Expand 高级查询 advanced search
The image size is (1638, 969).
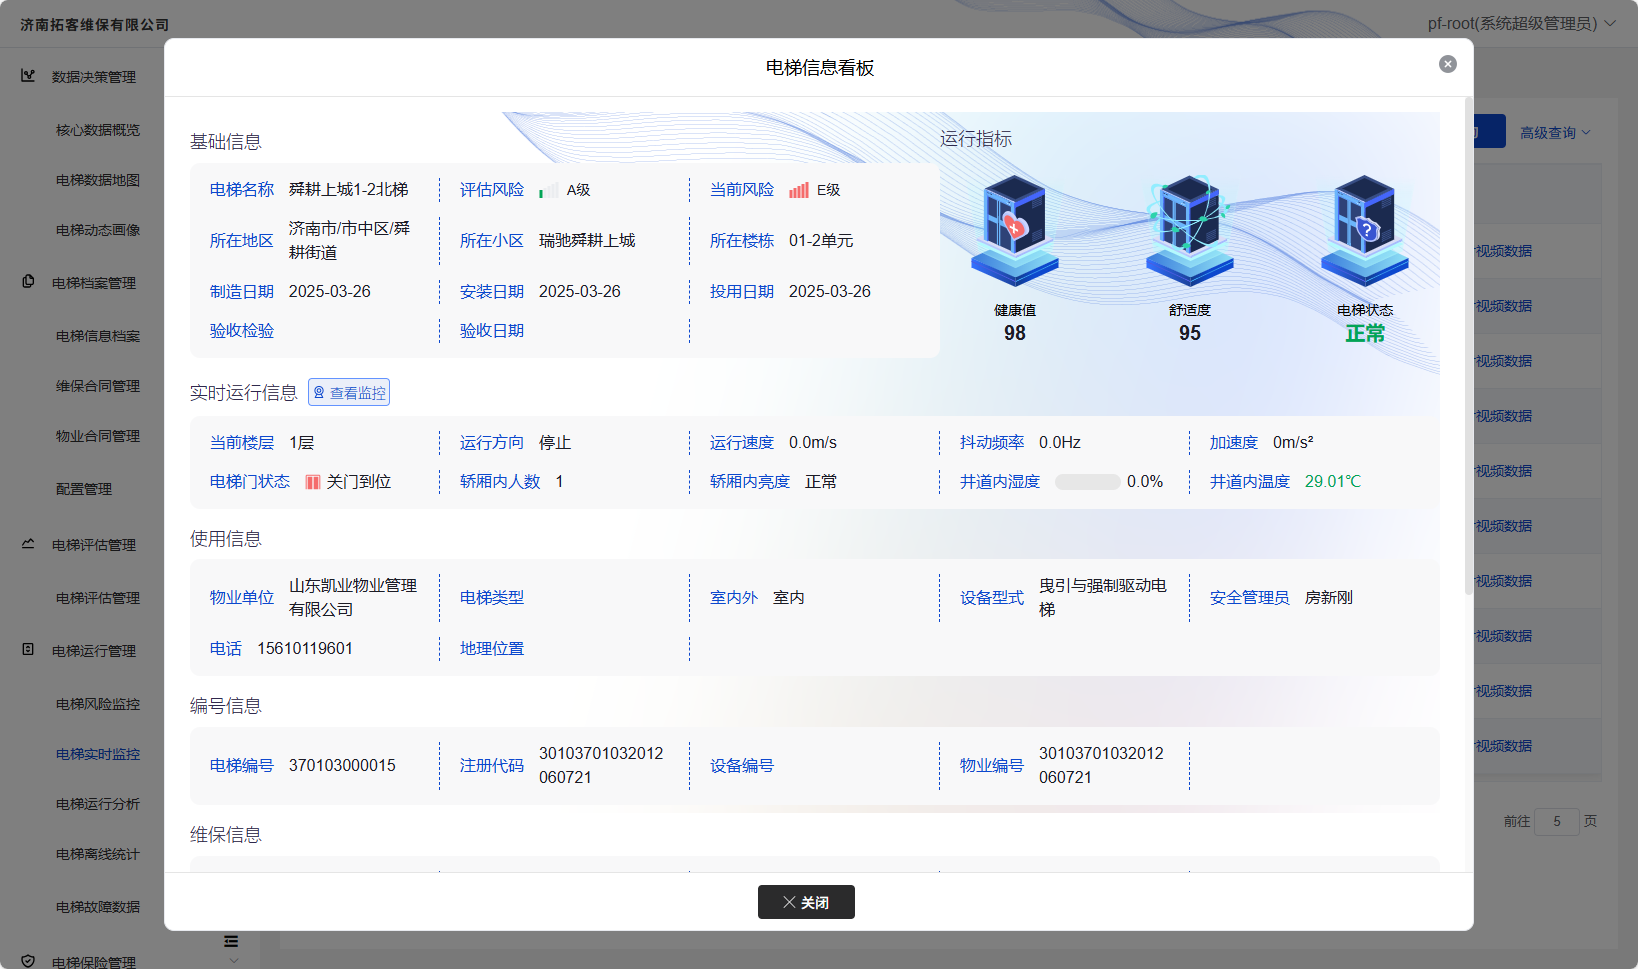tap(1555, 133)
